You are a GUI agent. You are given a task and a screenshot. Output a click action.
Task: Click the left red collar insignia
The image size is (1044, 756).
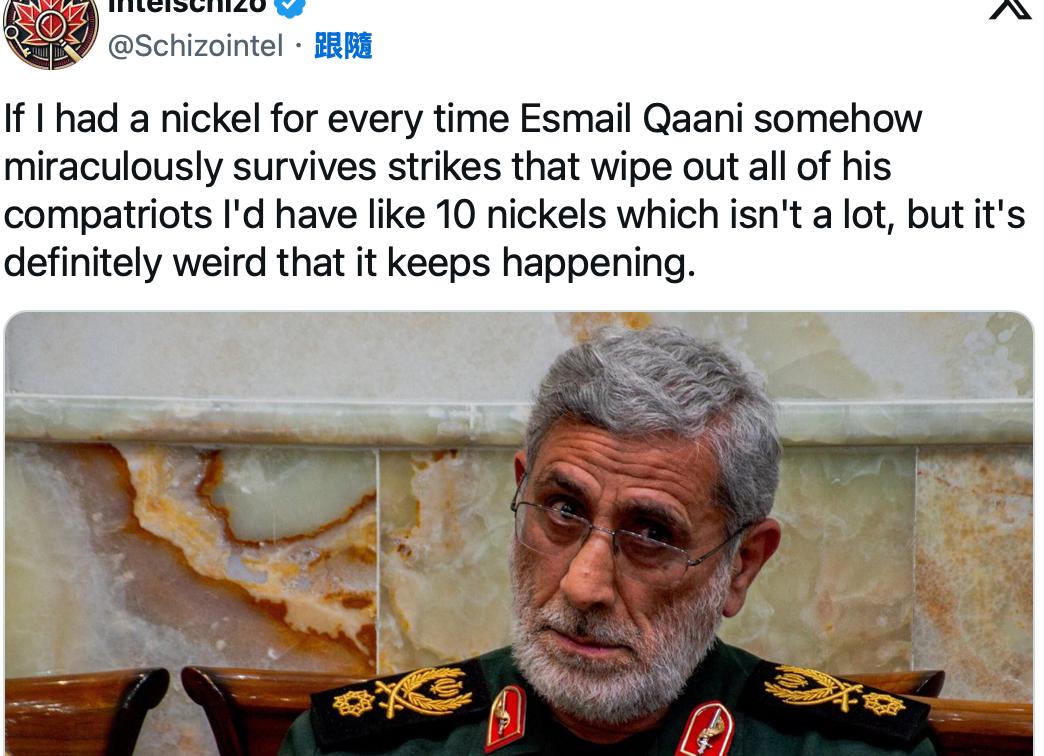(x=505, y=718)
